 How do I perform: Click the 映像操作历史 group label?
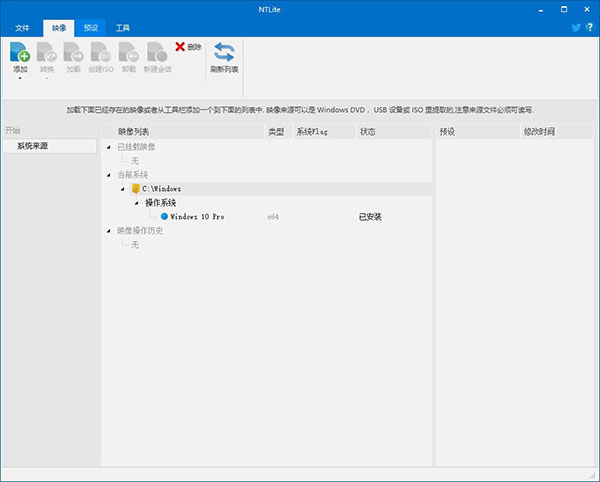point(140,231)
